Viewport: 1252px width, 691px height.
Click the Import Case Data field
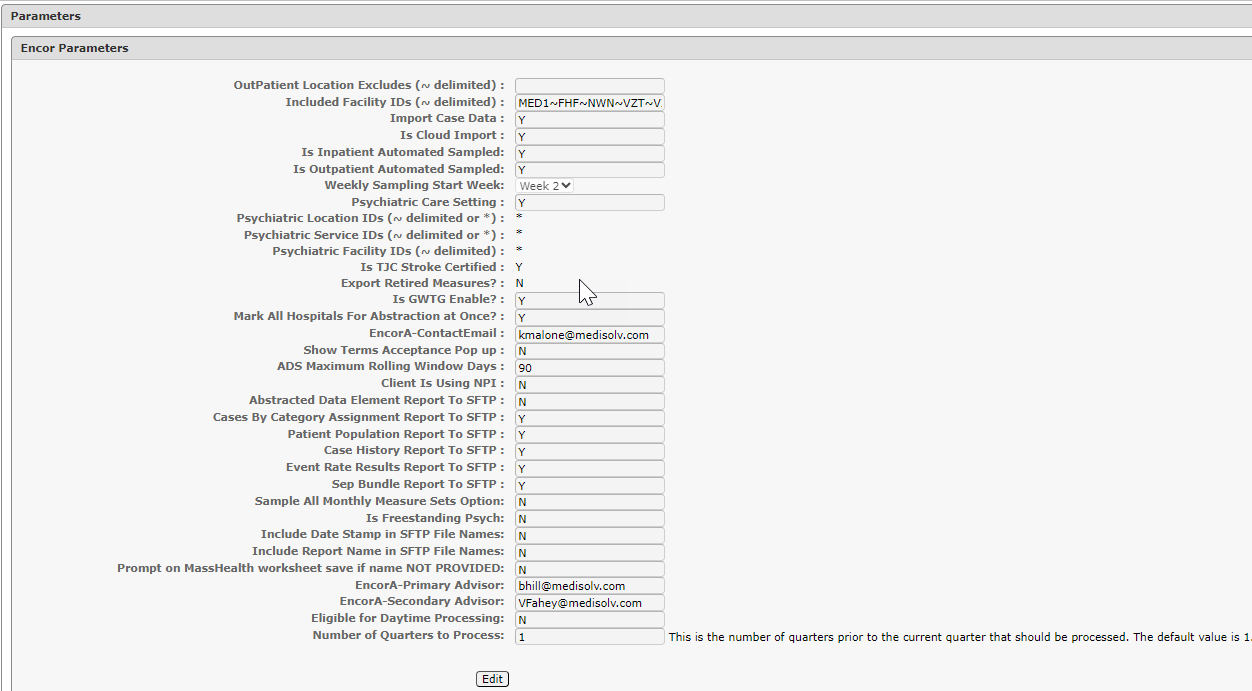(x=590, y=119)
